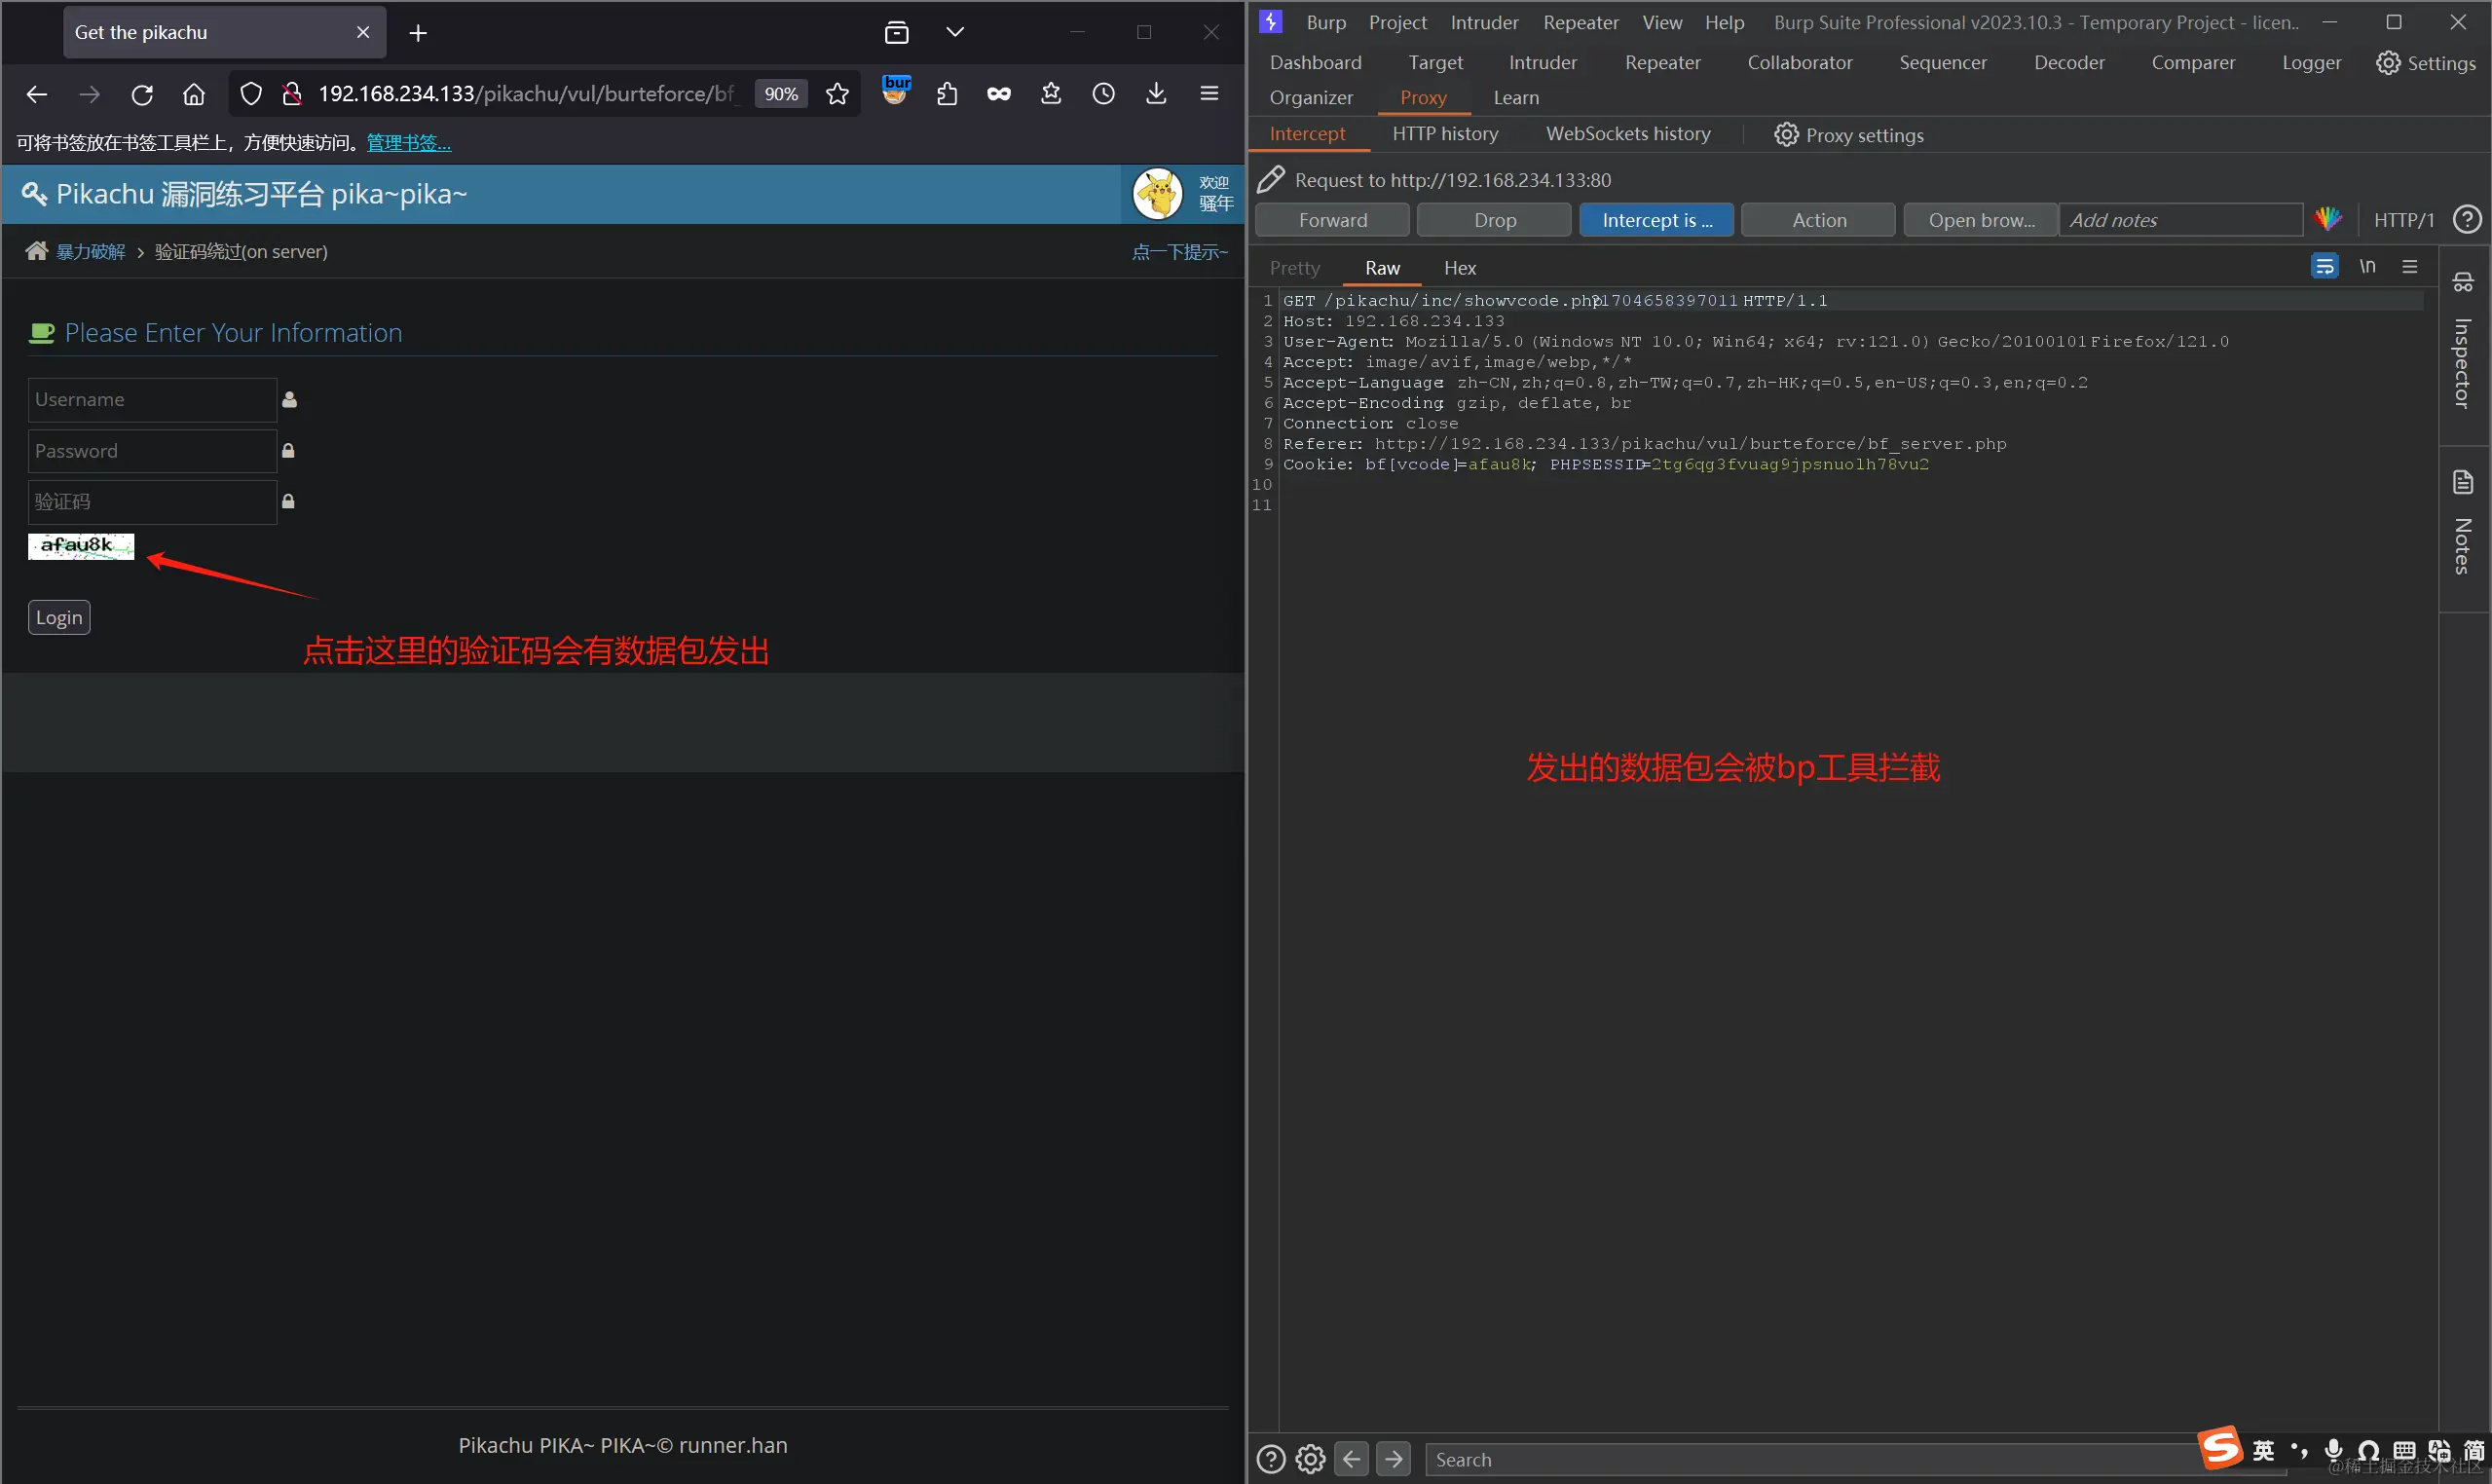The height and width of the screenshot is (1484, 2492).
Task: Switch to the Repeater tool tab
Action: 1662,62
